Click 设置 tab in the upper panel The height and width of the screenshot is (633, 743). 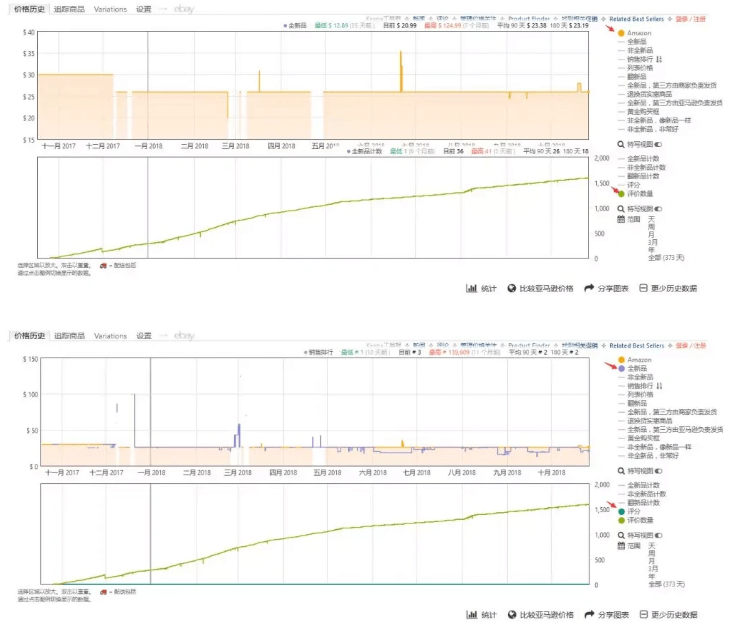pos(144,9)
